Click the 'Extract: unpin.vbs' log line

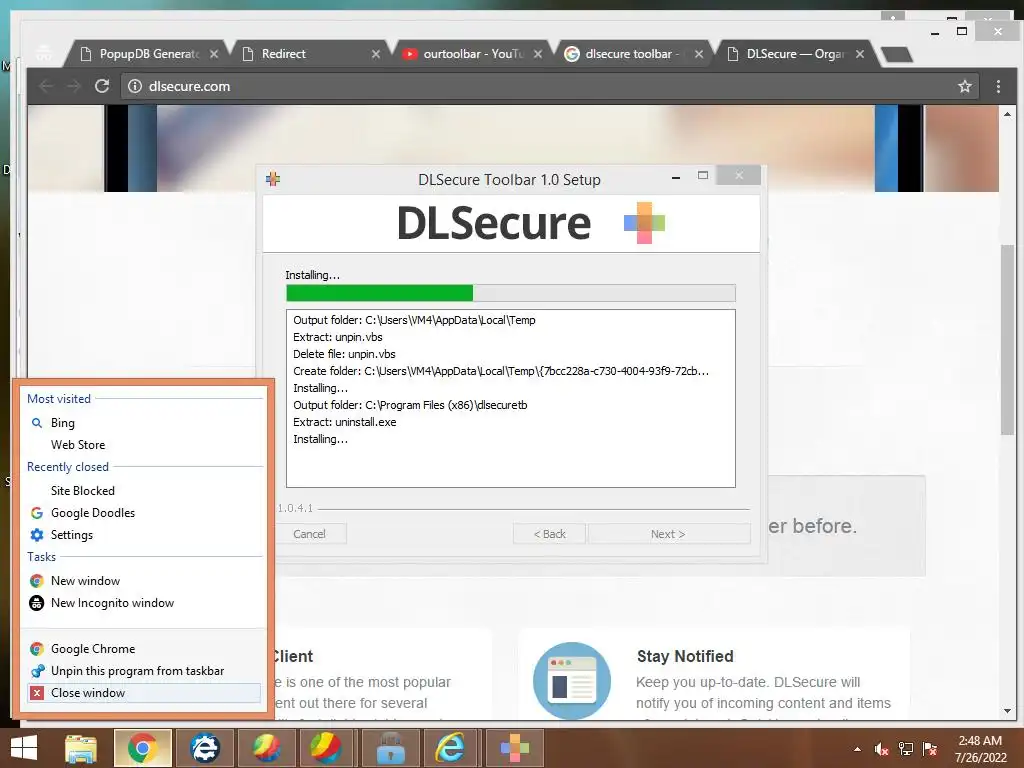[338, 337]
